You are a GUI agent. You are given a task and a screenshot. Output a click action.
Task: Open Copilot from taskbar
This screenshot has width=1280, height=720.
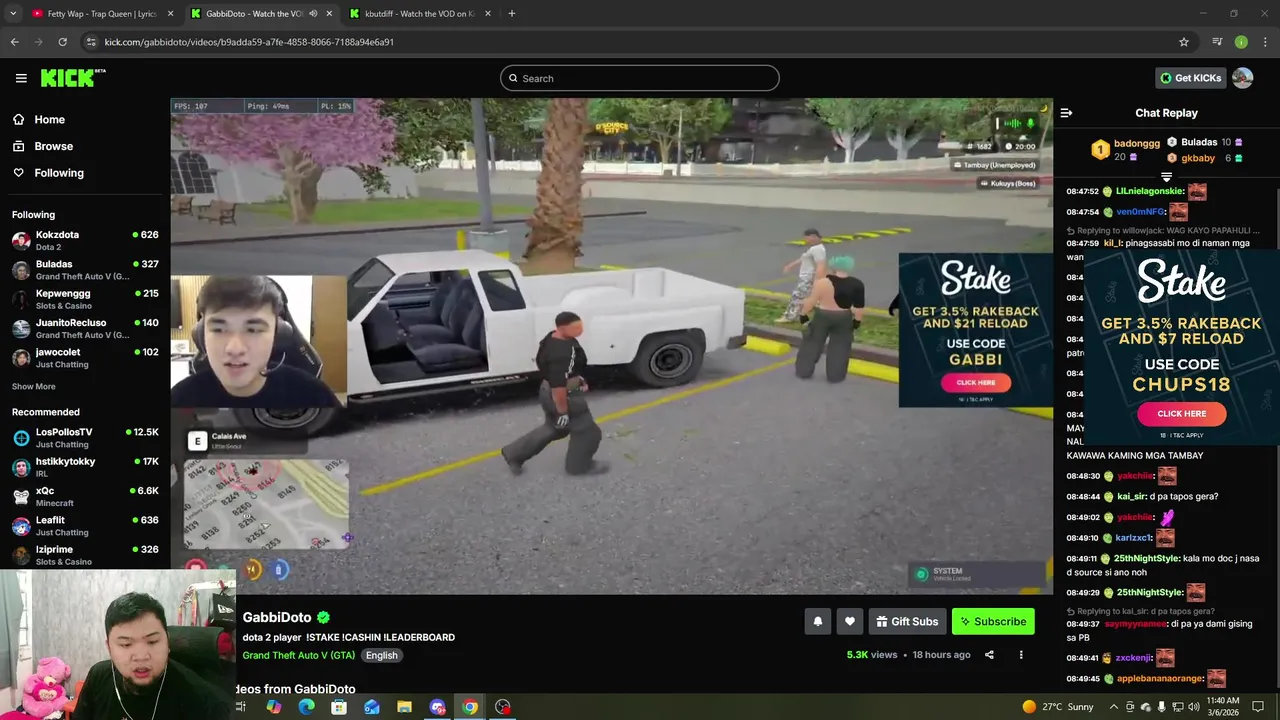pos(273,707)
